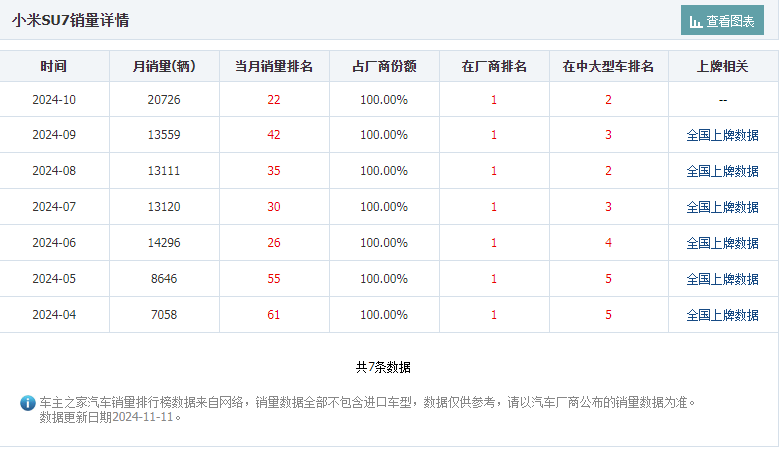Click the 月销量(辆) column header
Viewport: 781px width, 450px height.
164,66
